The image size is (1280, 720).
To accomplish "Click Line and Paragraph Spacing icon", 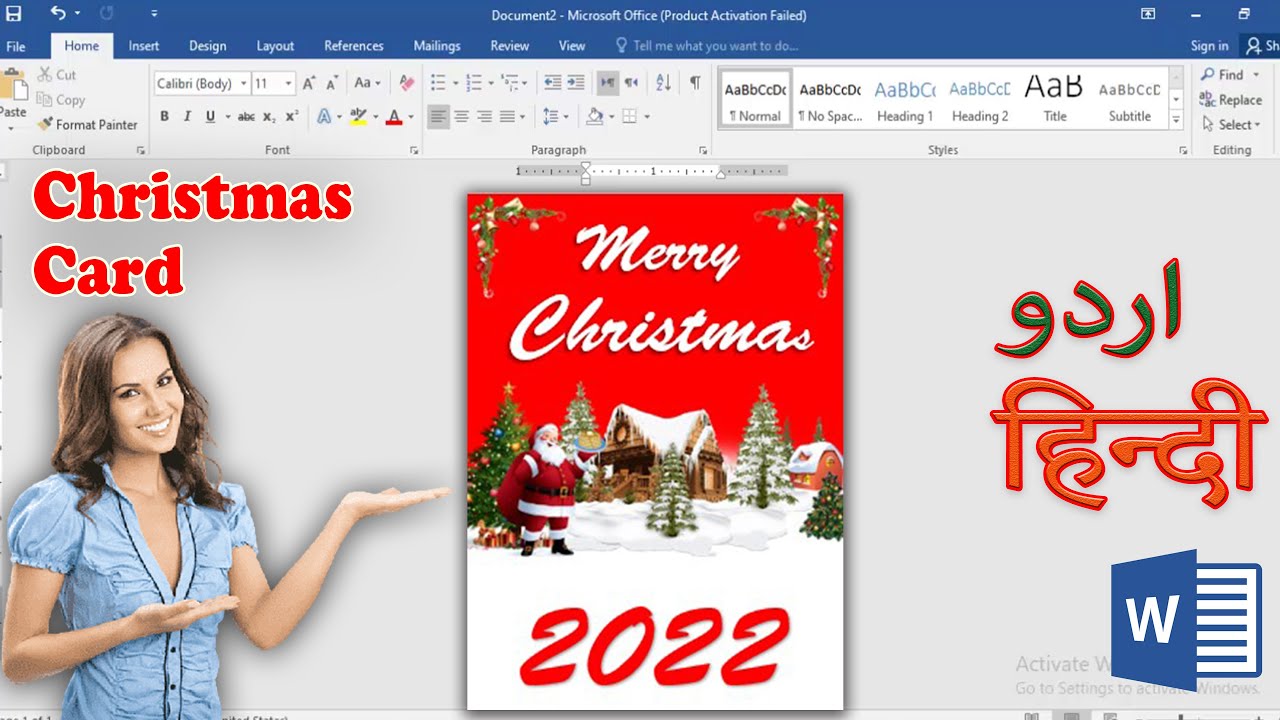I will (x=551, y=117).
